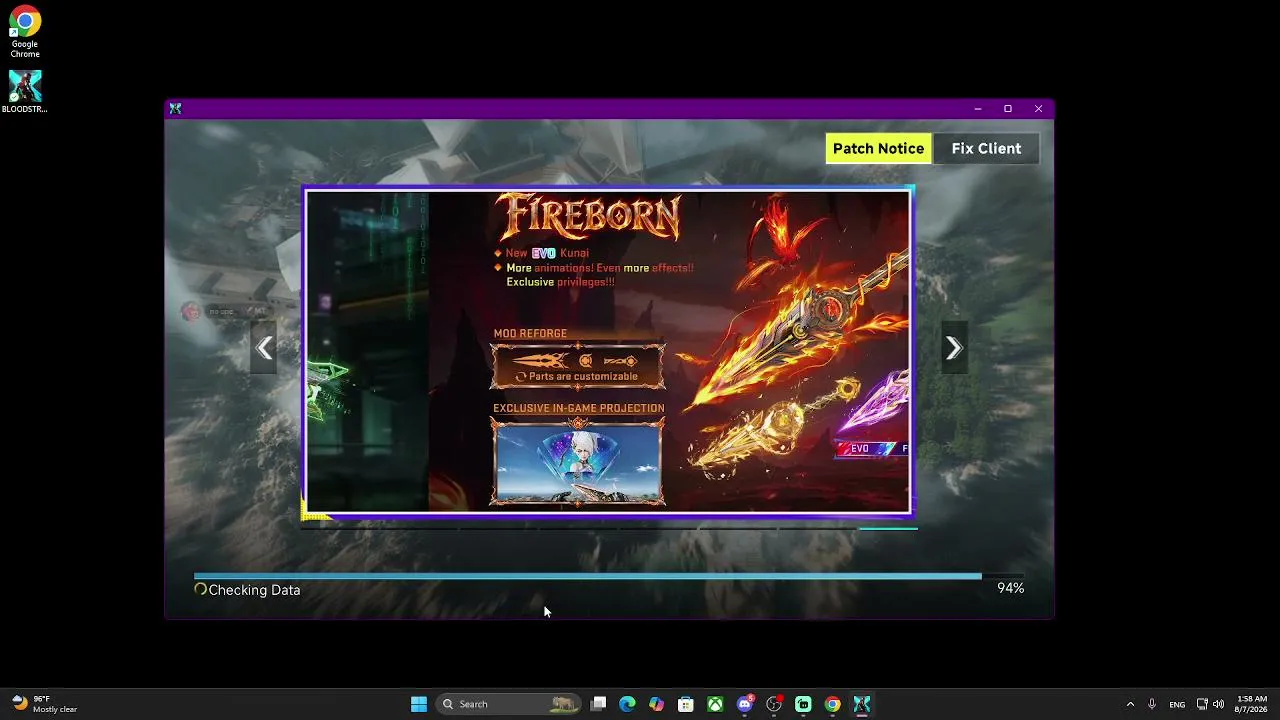Viewport: 1280px width, 720px height.
Task: Click the Fix Client button
Action: [986, 149]
